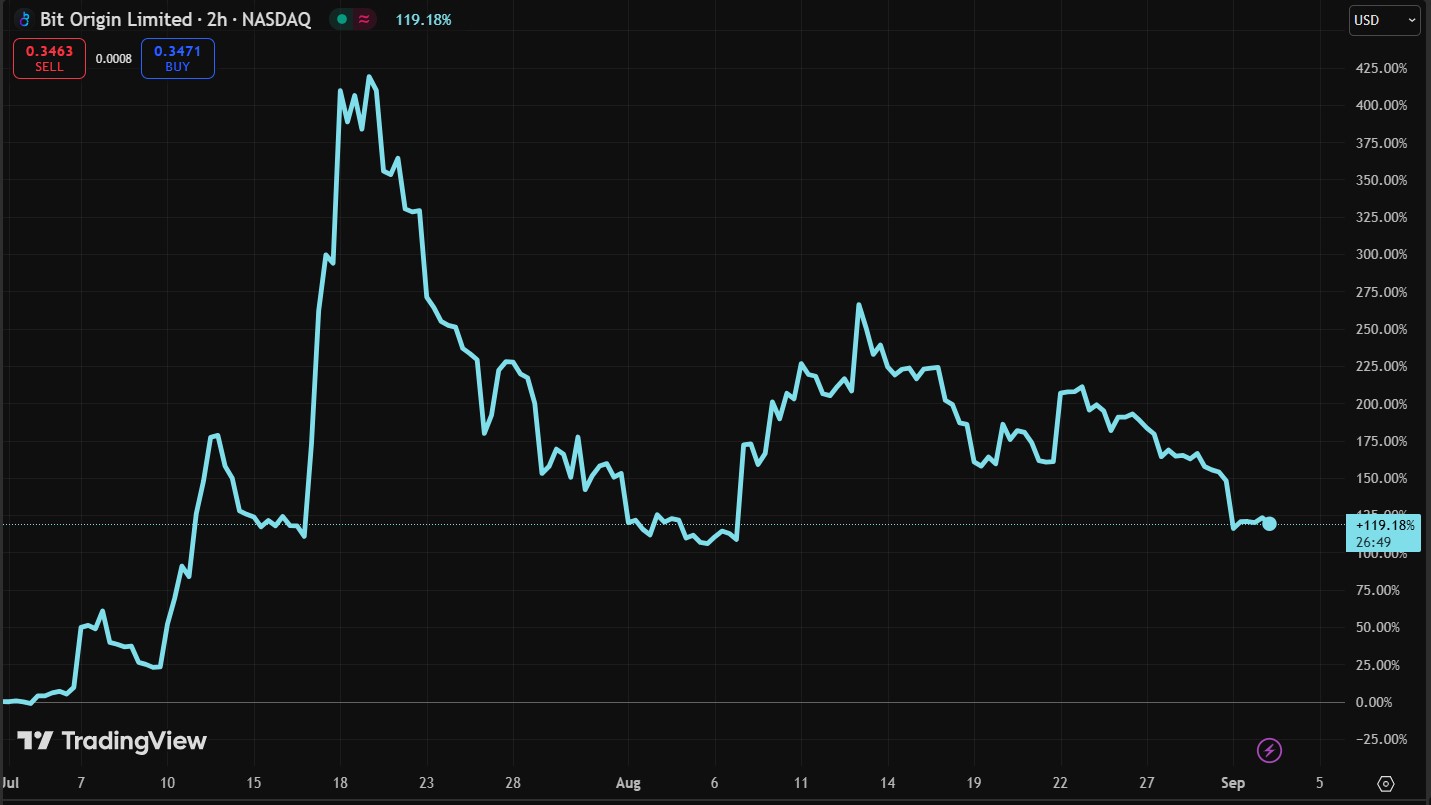The width and height of the screenshot is (1431, 805).
Task: Click the Aug label on time axis
Action: tap(629, 783)
